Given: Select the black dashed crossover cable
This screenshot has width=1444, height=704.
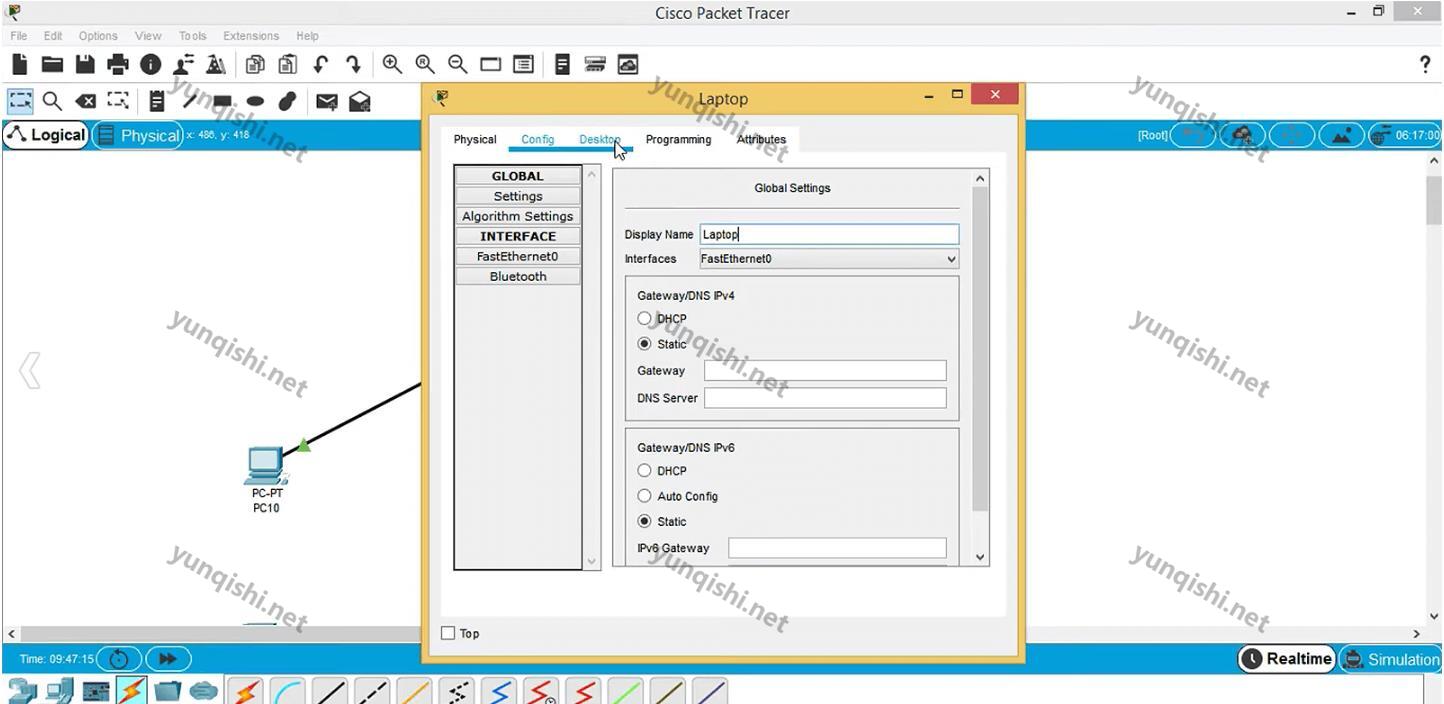Looking at the screenshot, I should coord(372,691).
